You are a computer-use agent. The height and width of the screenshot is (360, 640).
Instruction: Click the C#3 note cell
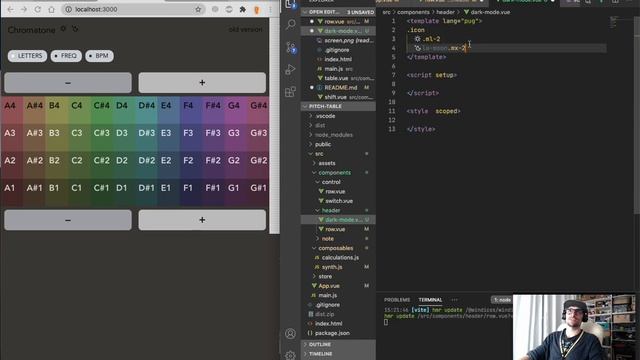point(102,138)
